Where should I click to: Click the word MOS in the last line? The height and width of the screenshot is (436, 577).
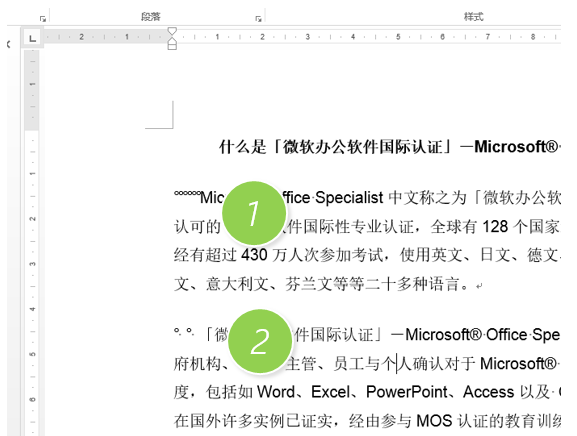(434, 421)
